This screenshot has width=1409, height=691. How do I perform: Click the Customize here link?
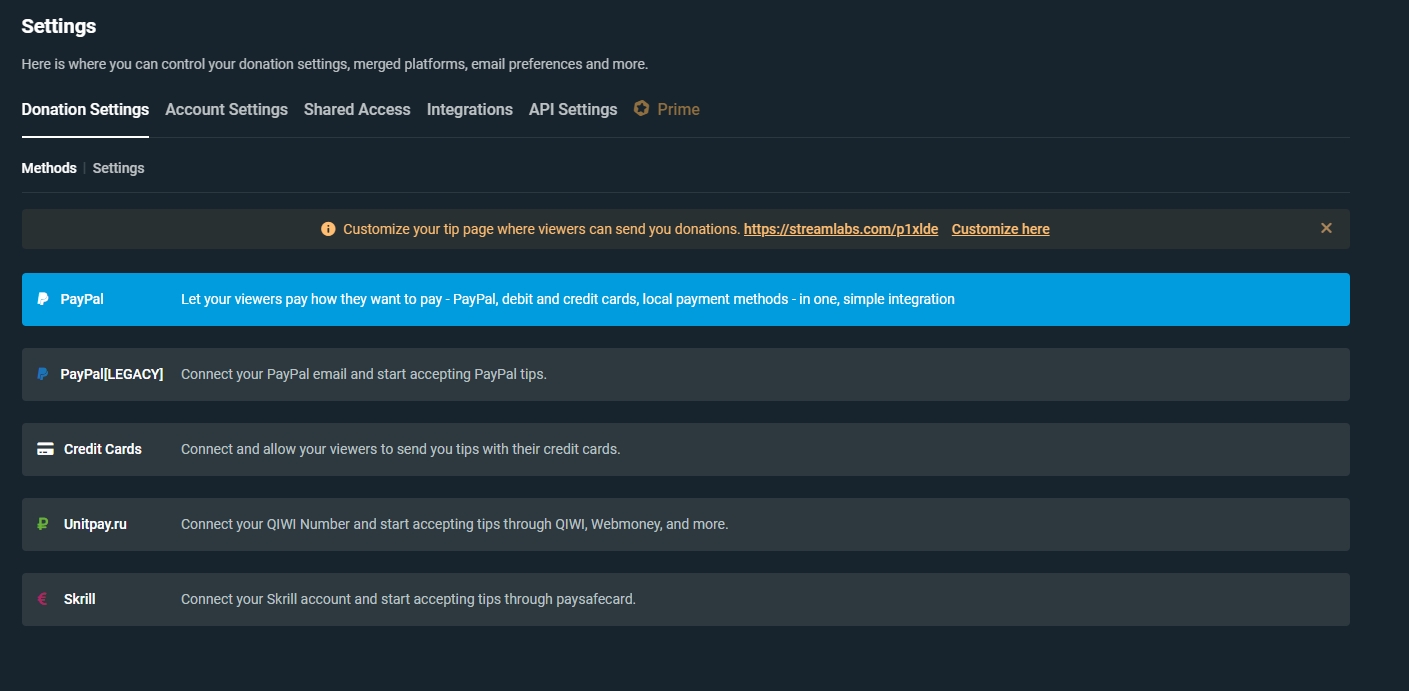pyautogui.click(x=1000, y=229)
